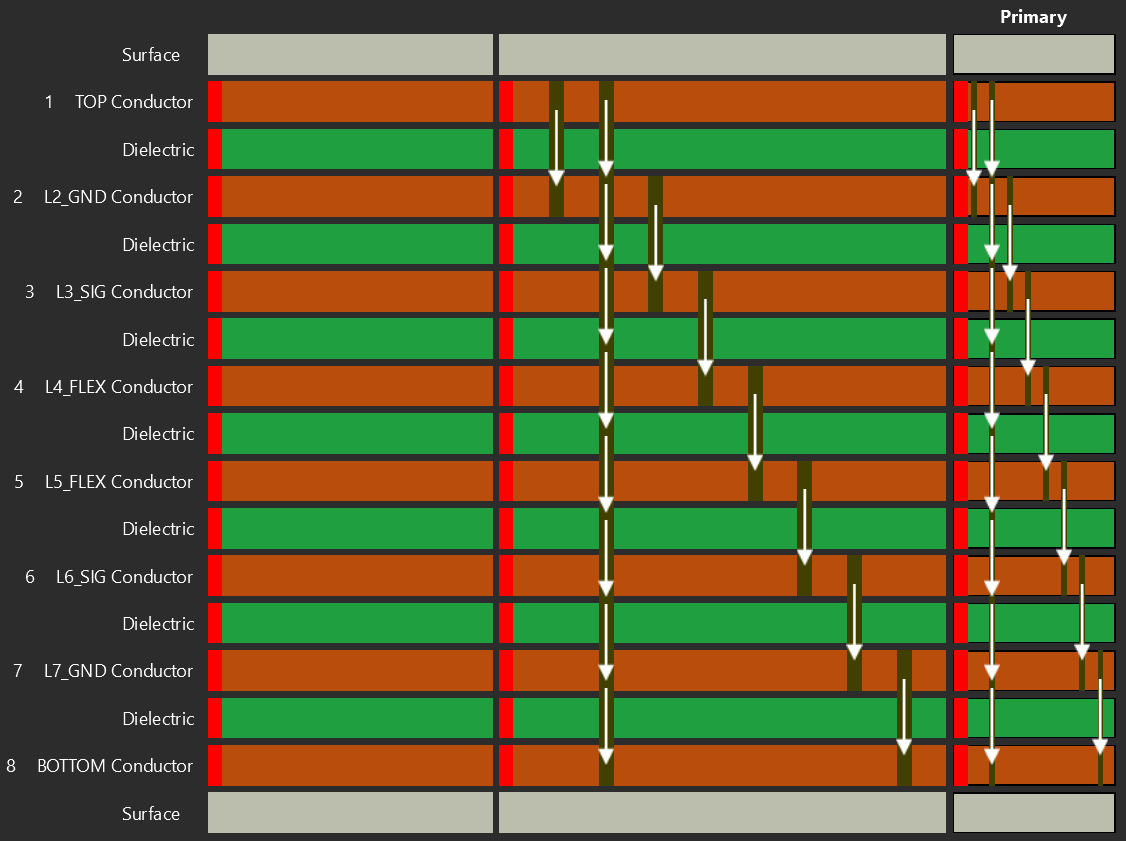Select the L2_GND Conductor label
1126x841 pixels.
[x=118, y=197]
